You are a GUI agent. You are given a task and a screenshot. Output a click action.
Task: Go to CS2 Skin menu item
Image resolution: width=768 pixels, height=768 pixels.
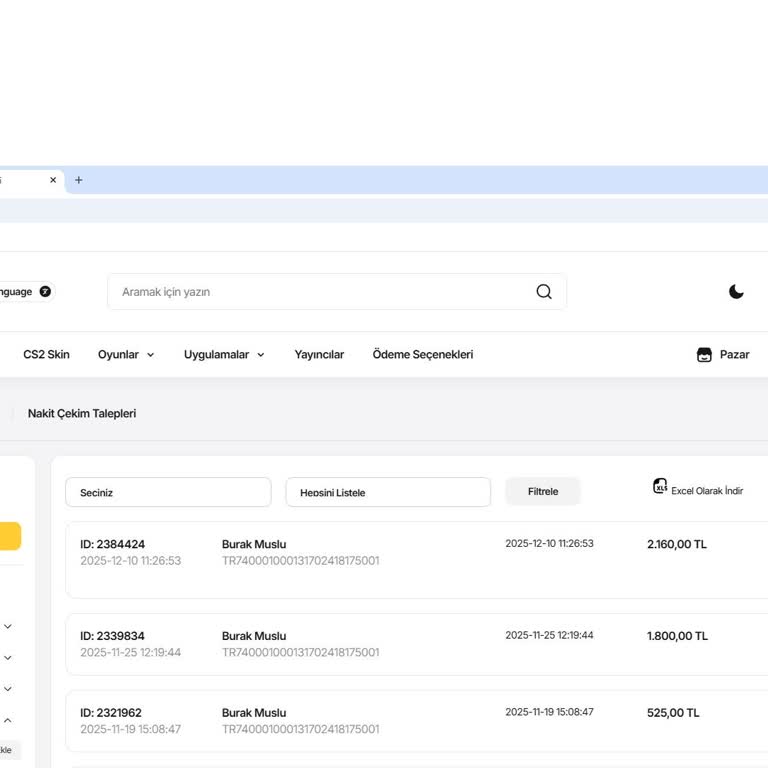click(46, 355)
